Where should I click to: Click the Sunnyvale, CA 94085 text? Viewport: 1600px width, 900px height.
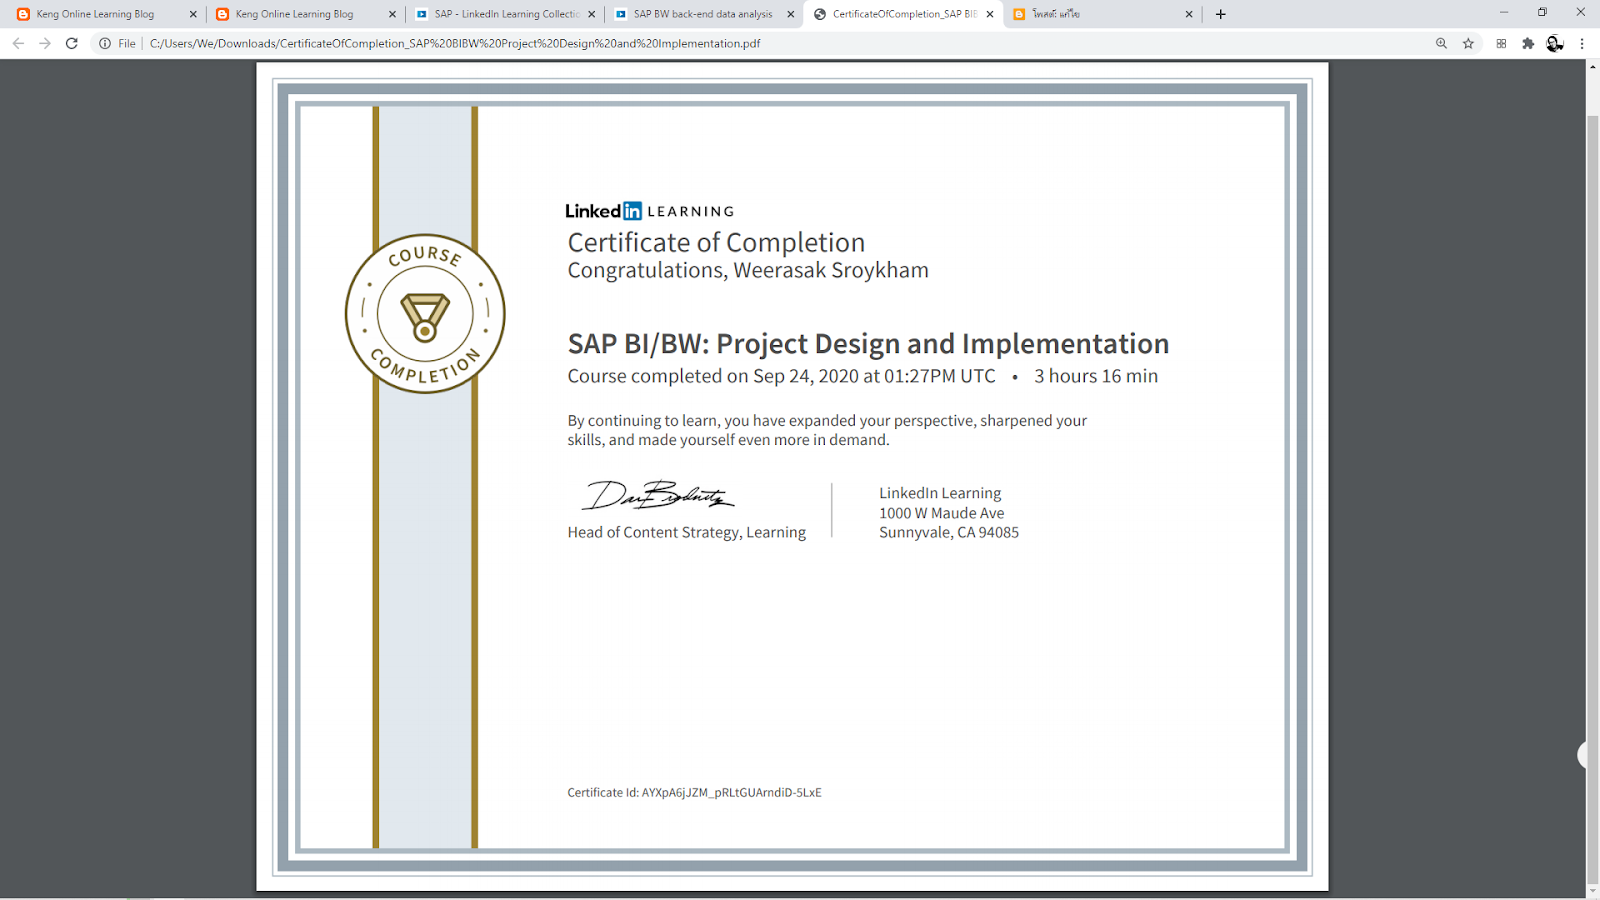pyautogui.click(x=948, y=532)
